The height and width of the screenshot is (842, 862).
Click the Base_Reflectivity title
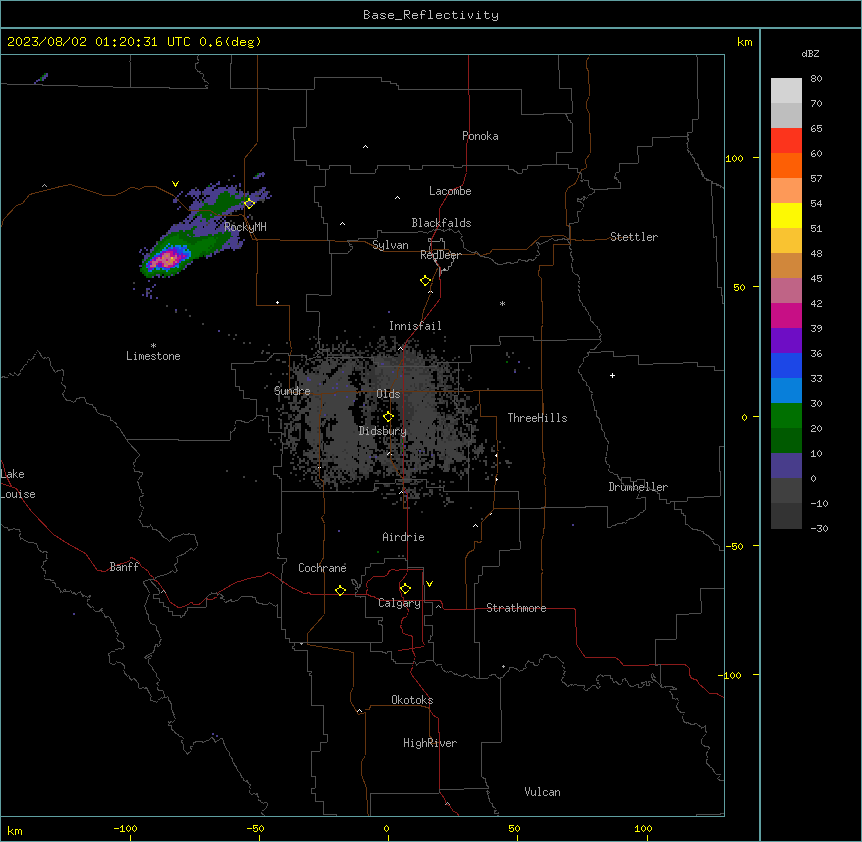tap(431, 15)
